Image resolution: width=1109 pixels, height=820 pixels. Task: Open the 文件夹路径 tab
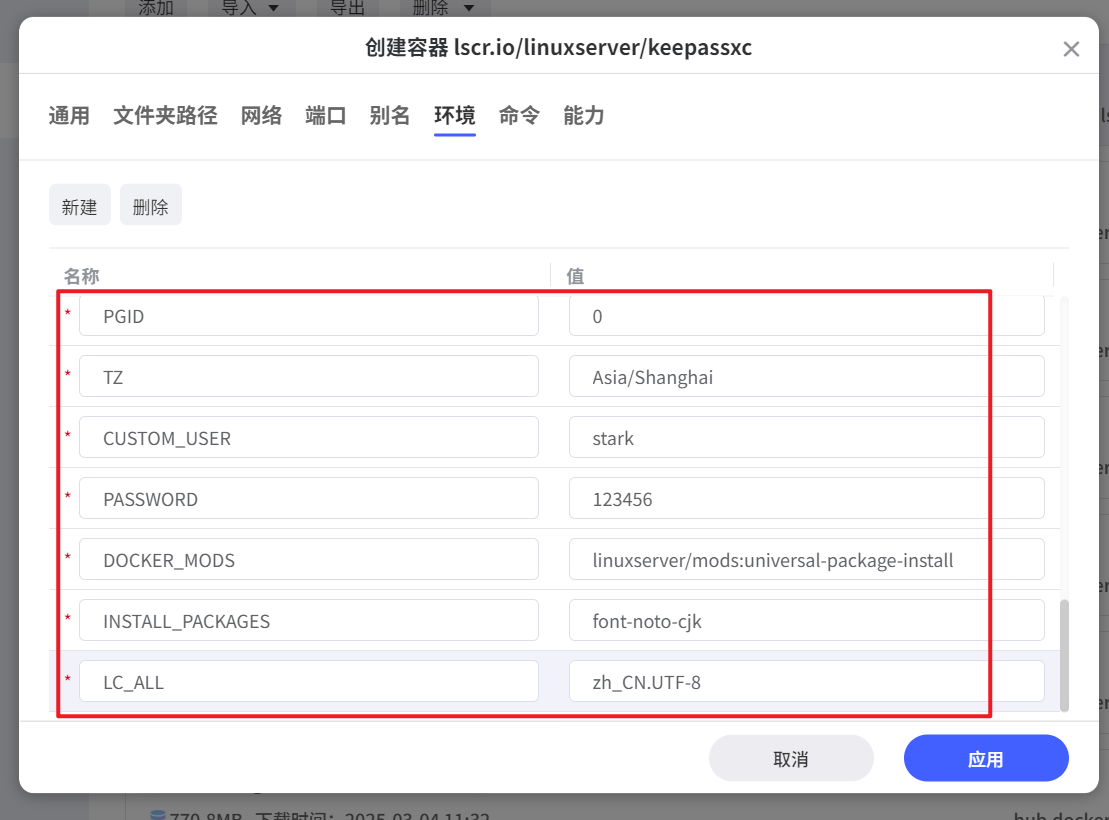tap(165, 115)
